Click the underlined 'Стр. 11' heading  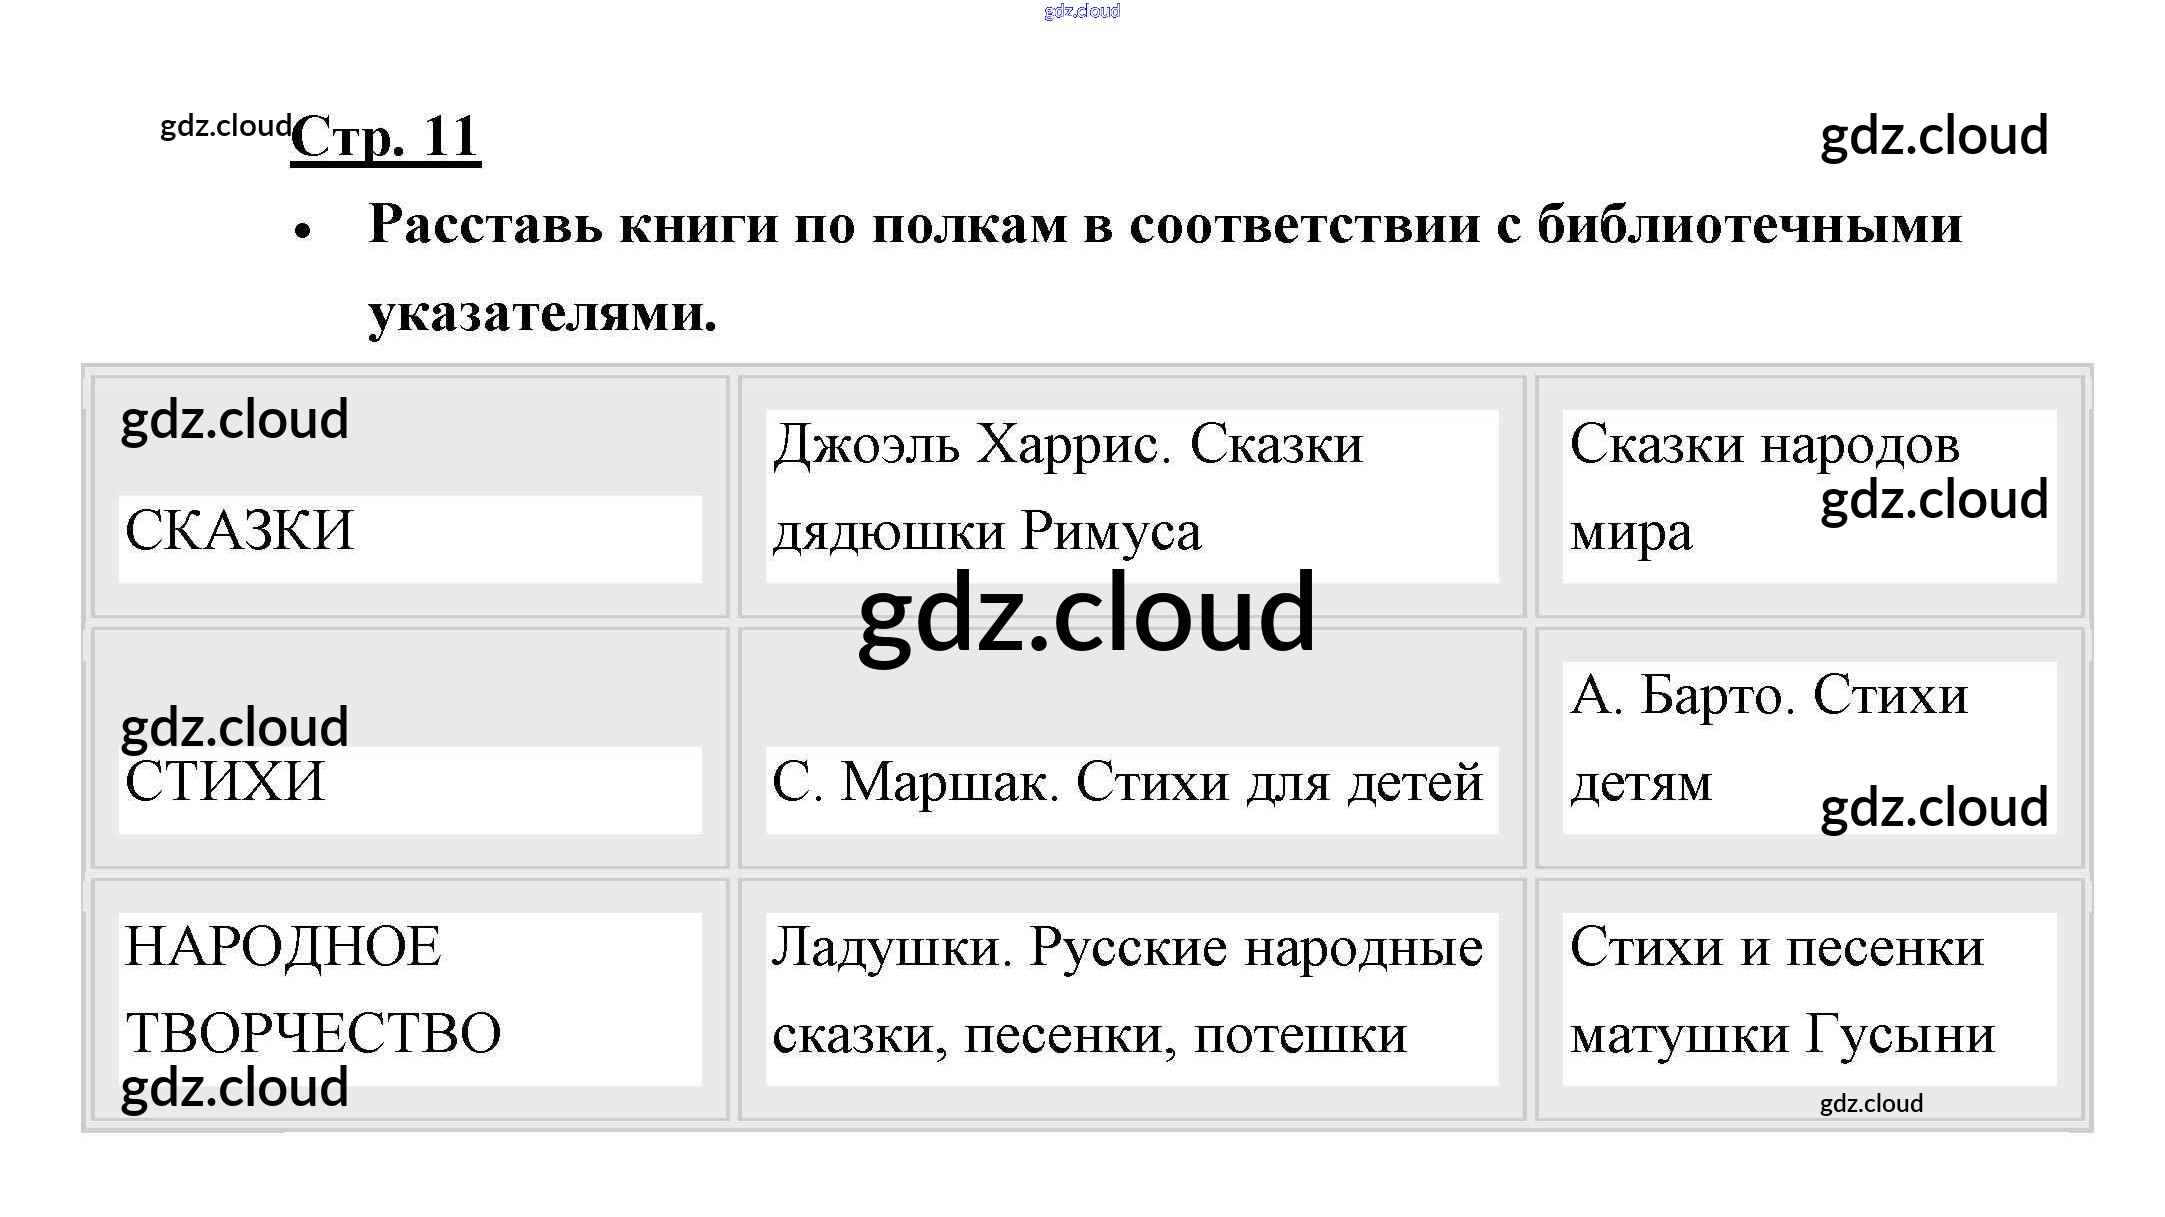click(x=385, y=137)
